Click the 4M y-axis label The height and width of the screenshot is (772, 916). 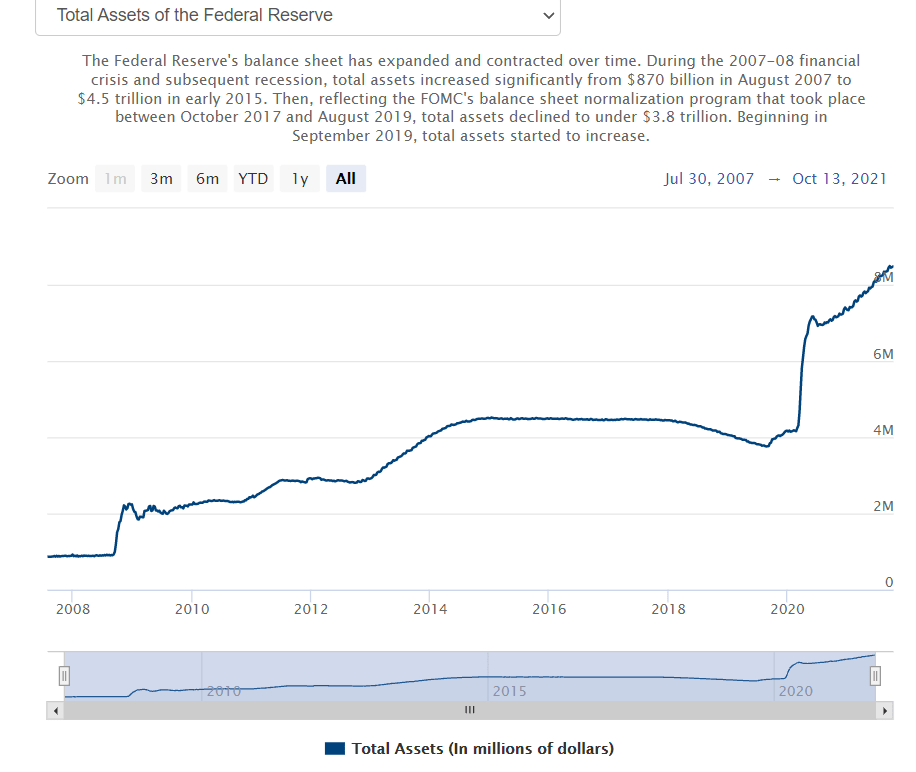883,430
